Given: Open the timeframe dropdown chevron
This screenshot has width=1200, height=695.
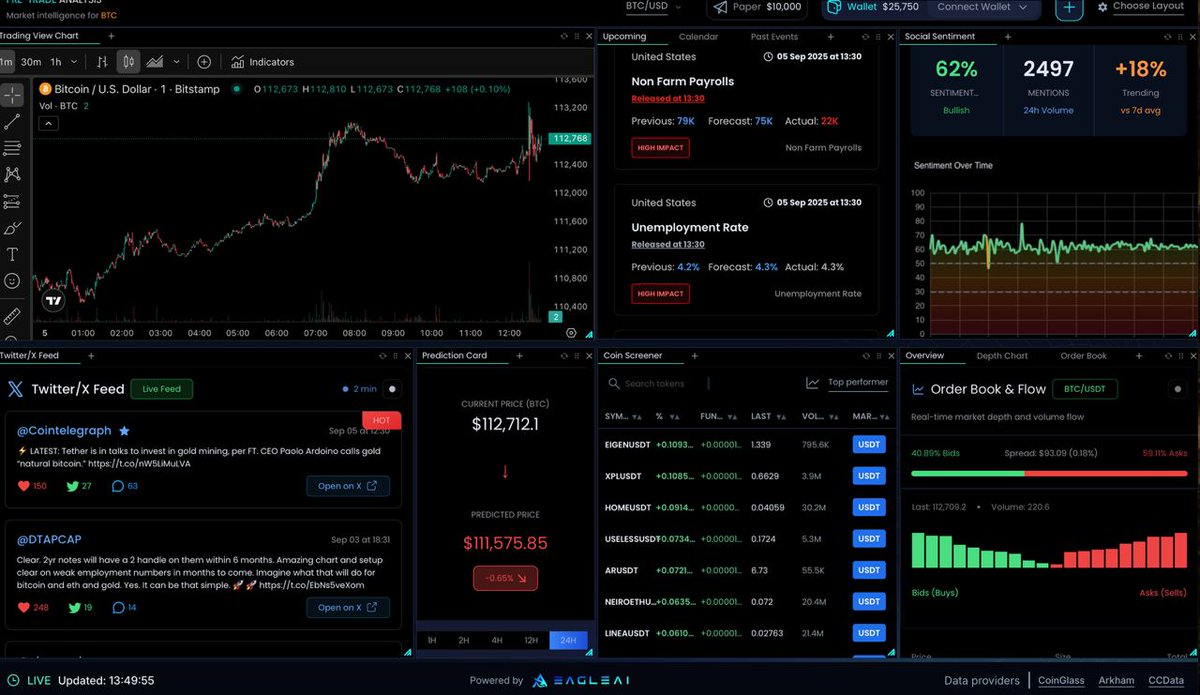Looking at the screenshot, I should (x=74, y=62).
